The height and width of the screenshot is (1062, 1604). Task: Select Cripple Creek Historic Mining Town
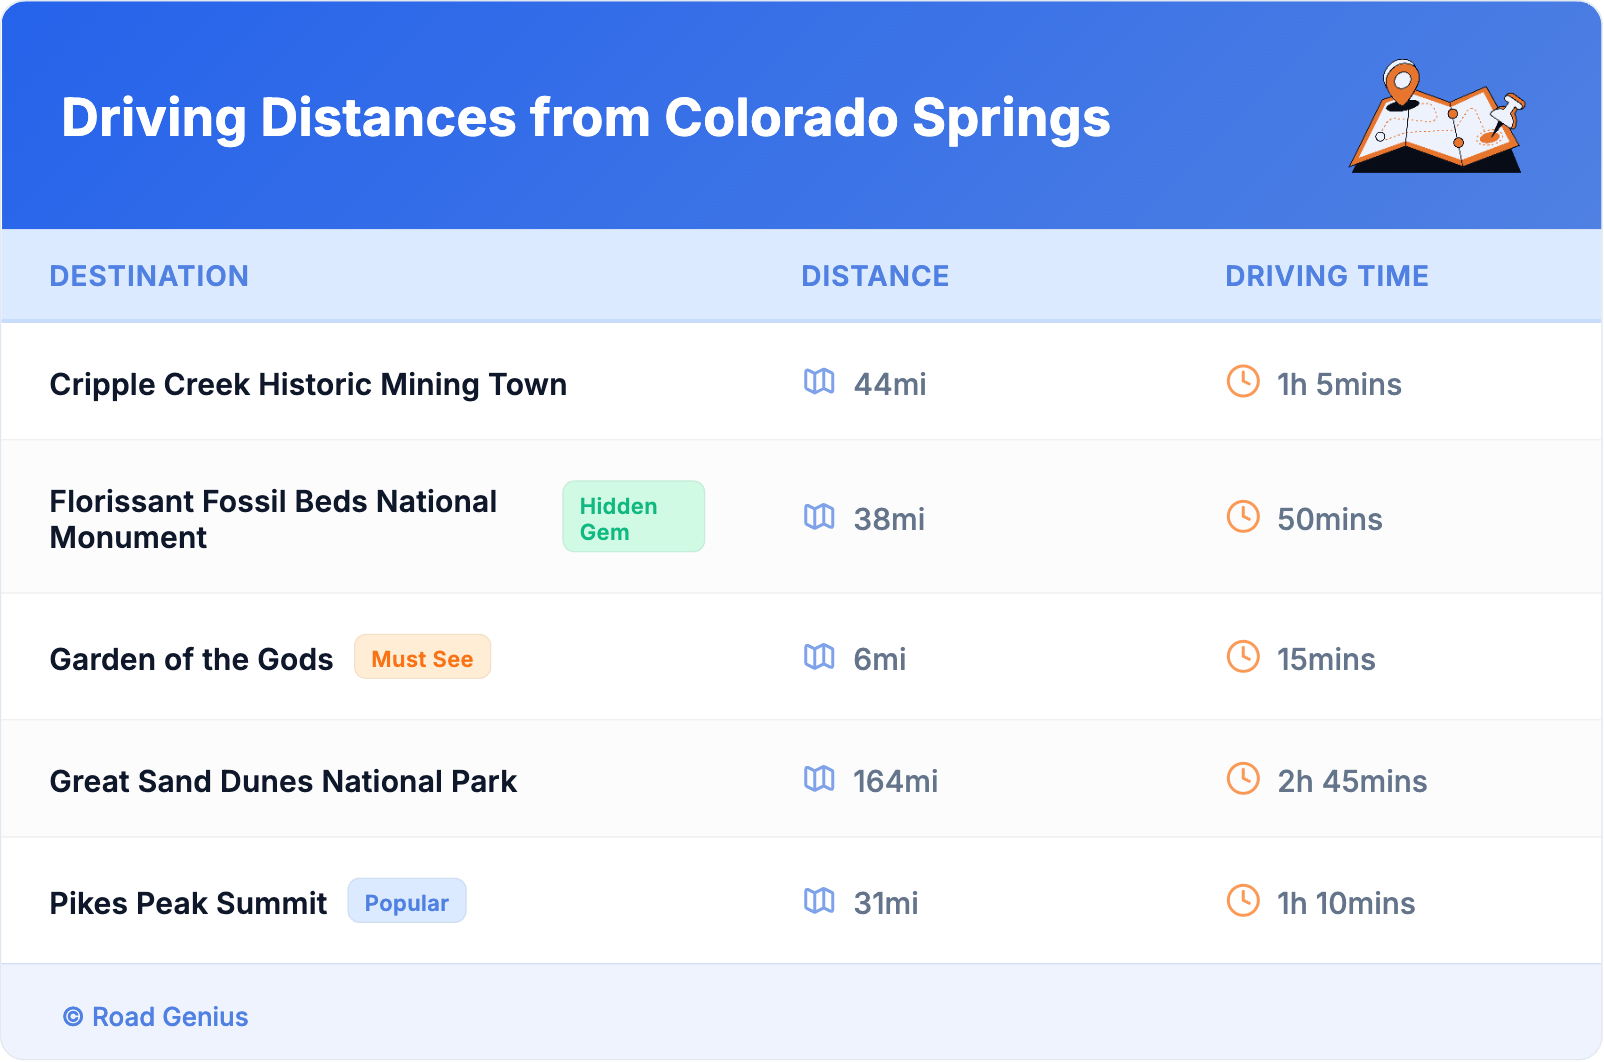tap(308, 384)
